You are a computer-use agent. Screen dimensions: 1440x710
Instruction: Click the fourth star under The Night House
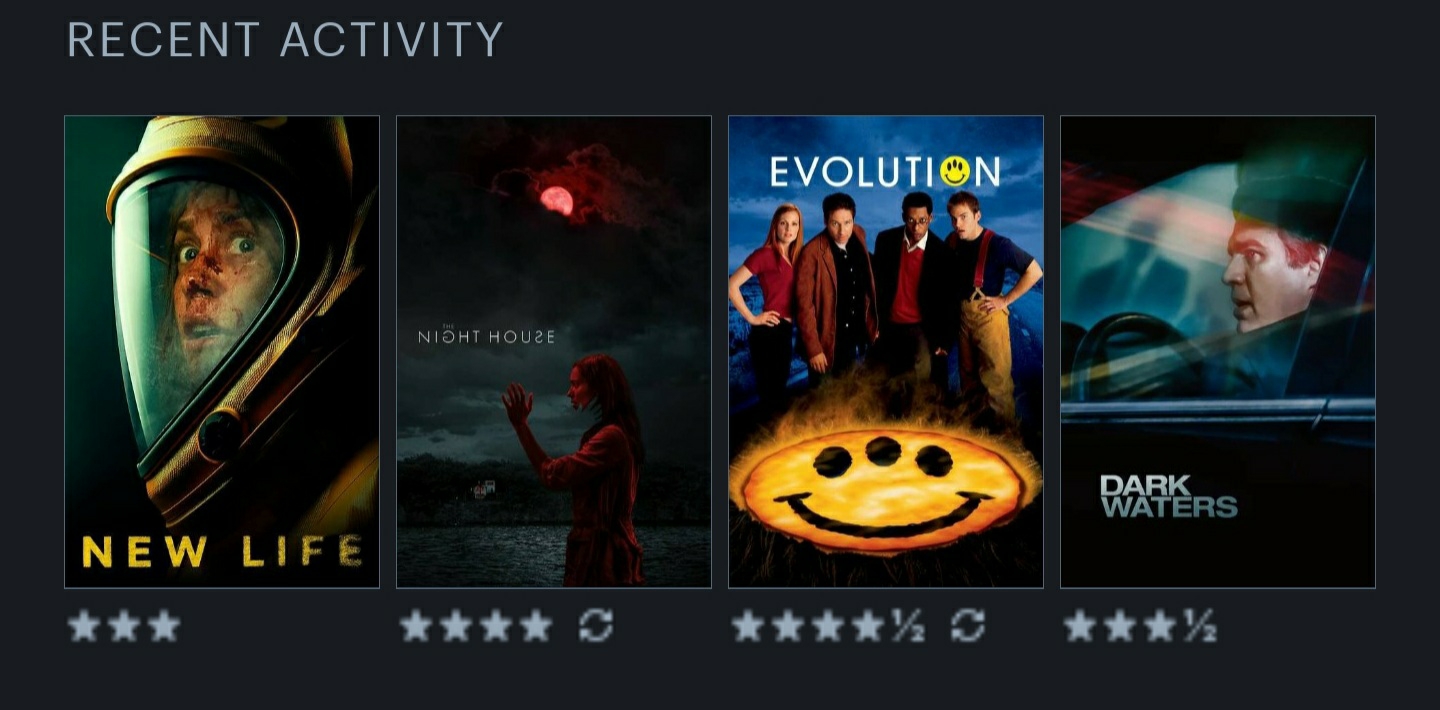click(x=535, y=627)
